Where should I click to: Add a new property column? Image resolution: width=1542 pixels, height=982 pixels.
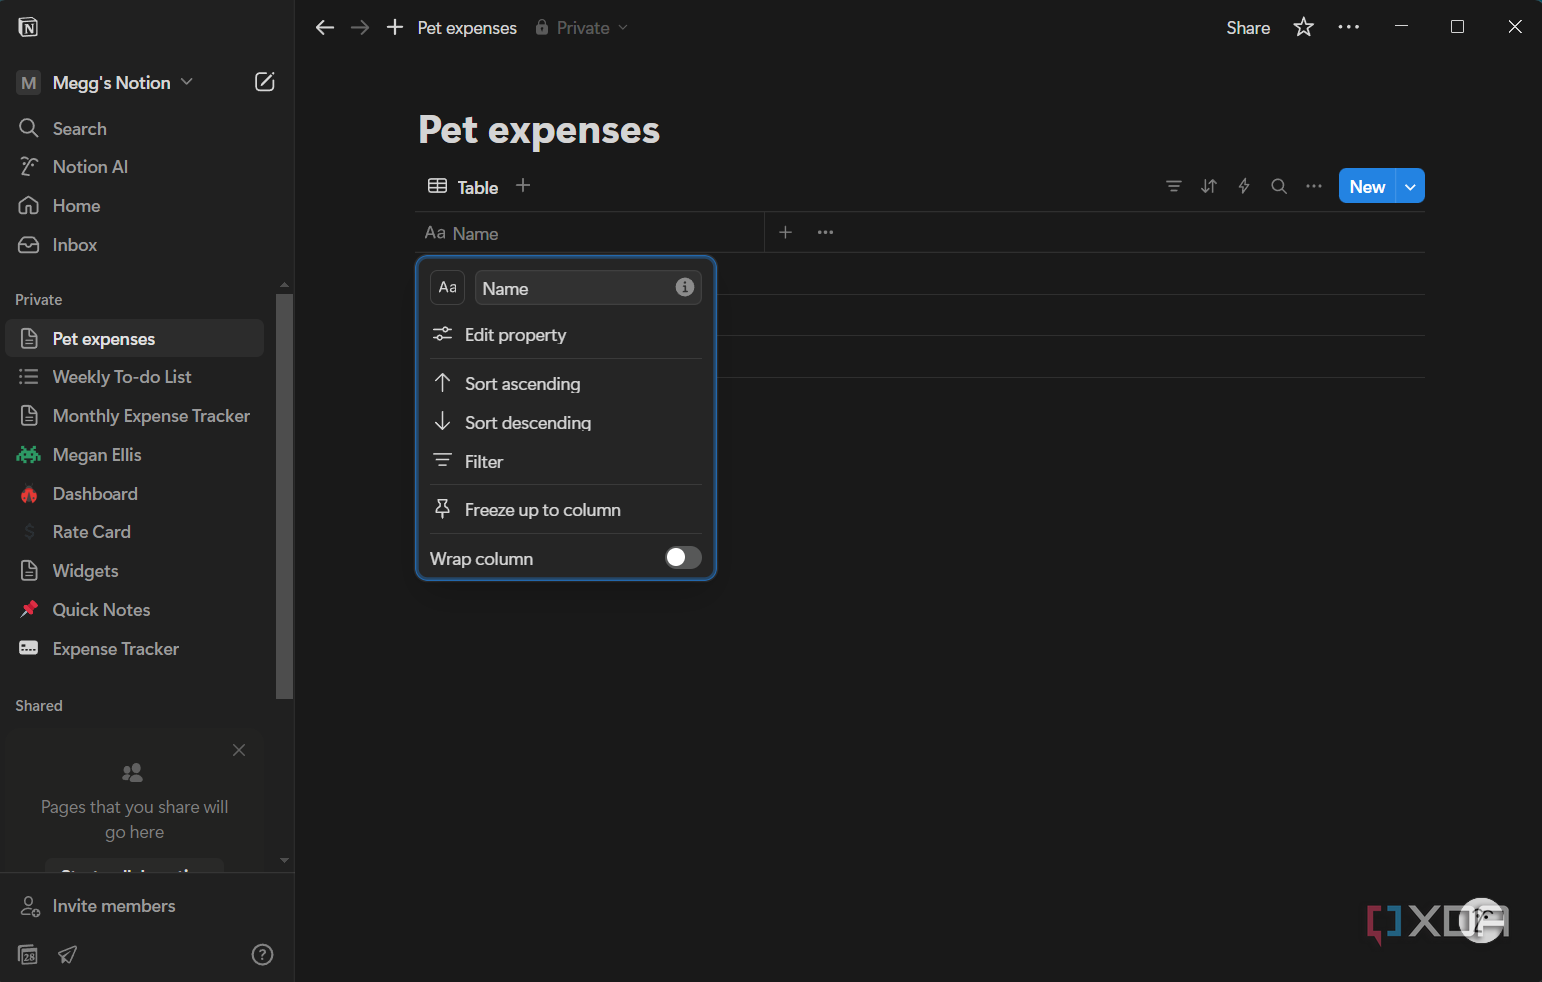[x=786, y=232]
